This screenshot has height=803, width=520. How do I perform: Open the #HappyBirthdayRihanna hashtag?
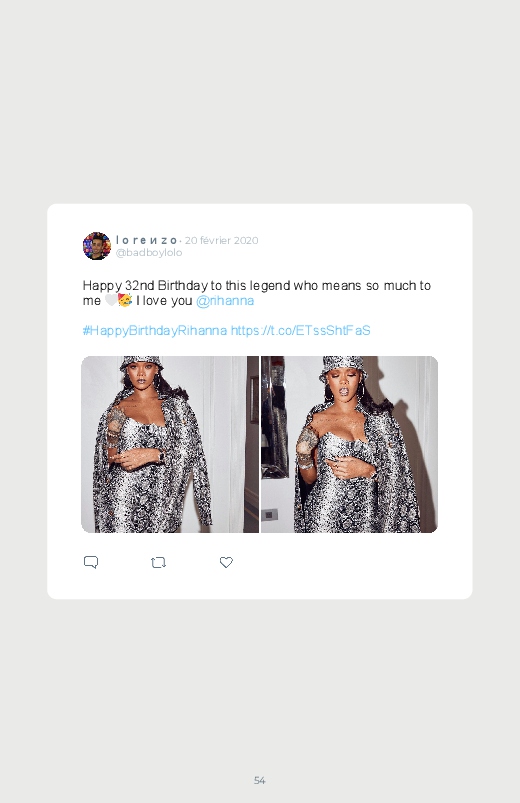click(155, 330)
